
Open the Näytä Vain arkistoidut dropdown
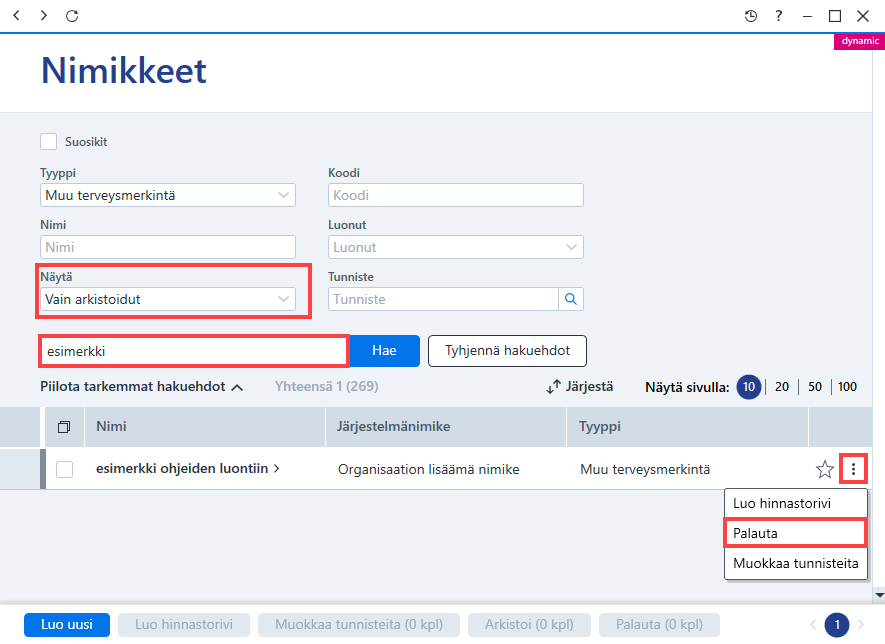pos(168,299)
